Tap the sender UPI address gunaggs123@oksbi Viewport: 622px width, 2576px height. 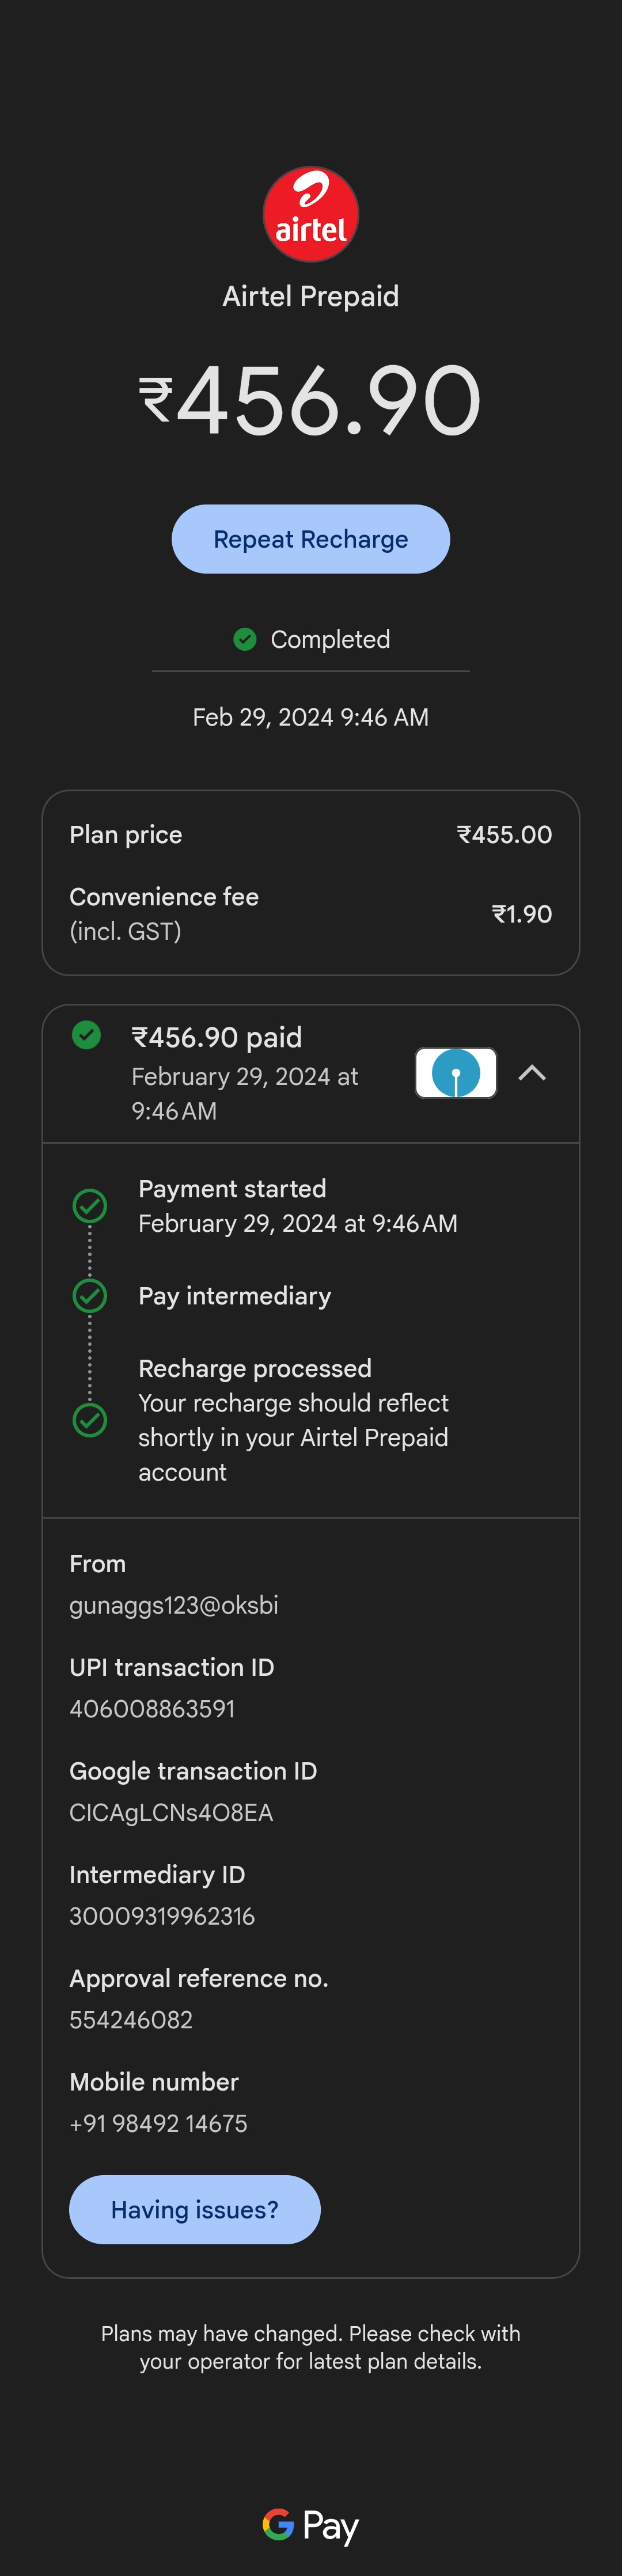[174, 1605]
